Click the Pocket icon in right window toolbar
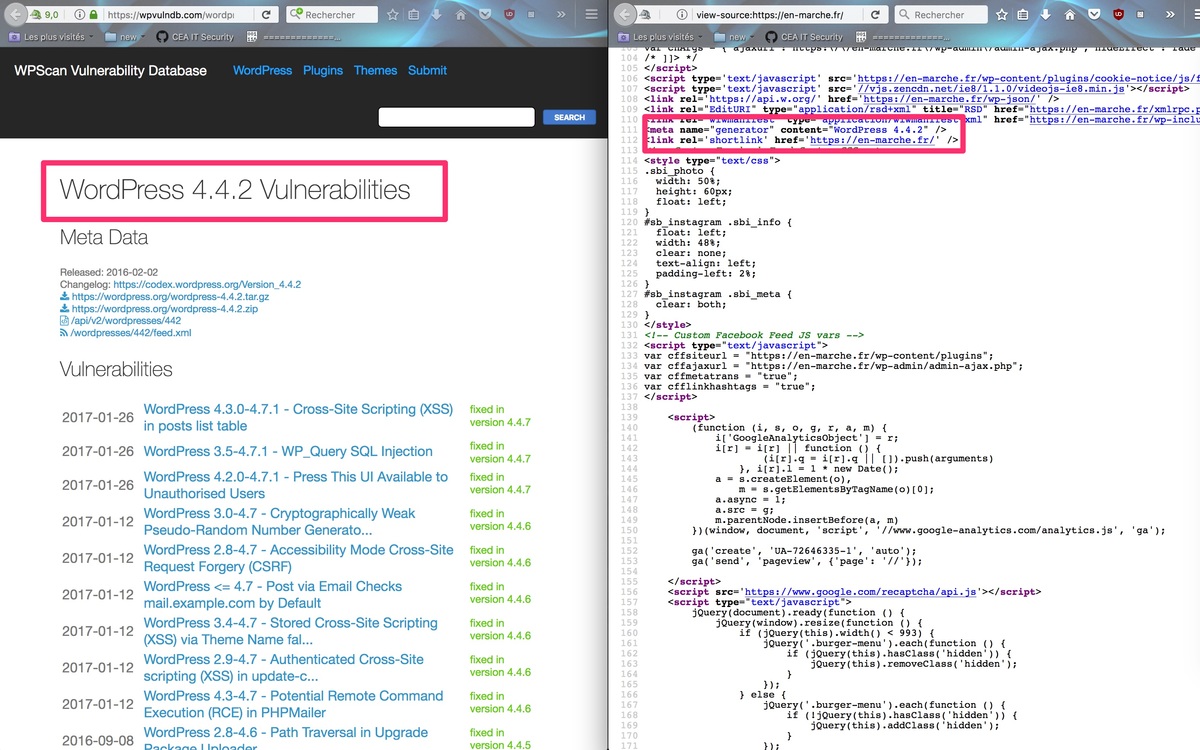The height and width of the screenshot is (750, 1200). (1093, 16)
